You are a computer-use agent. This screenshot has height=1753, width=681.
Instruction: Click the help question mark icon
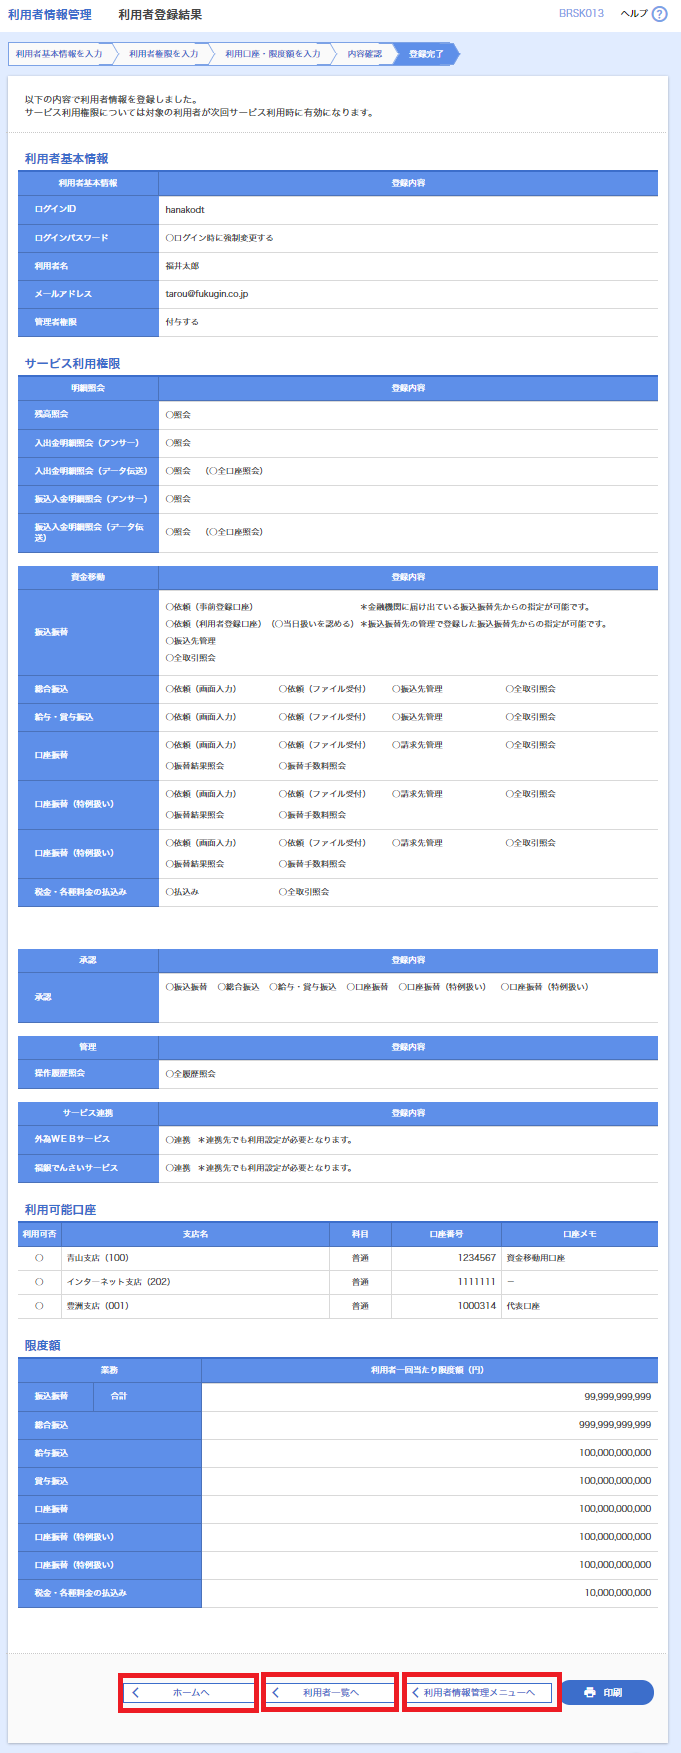tap(659, 14)
